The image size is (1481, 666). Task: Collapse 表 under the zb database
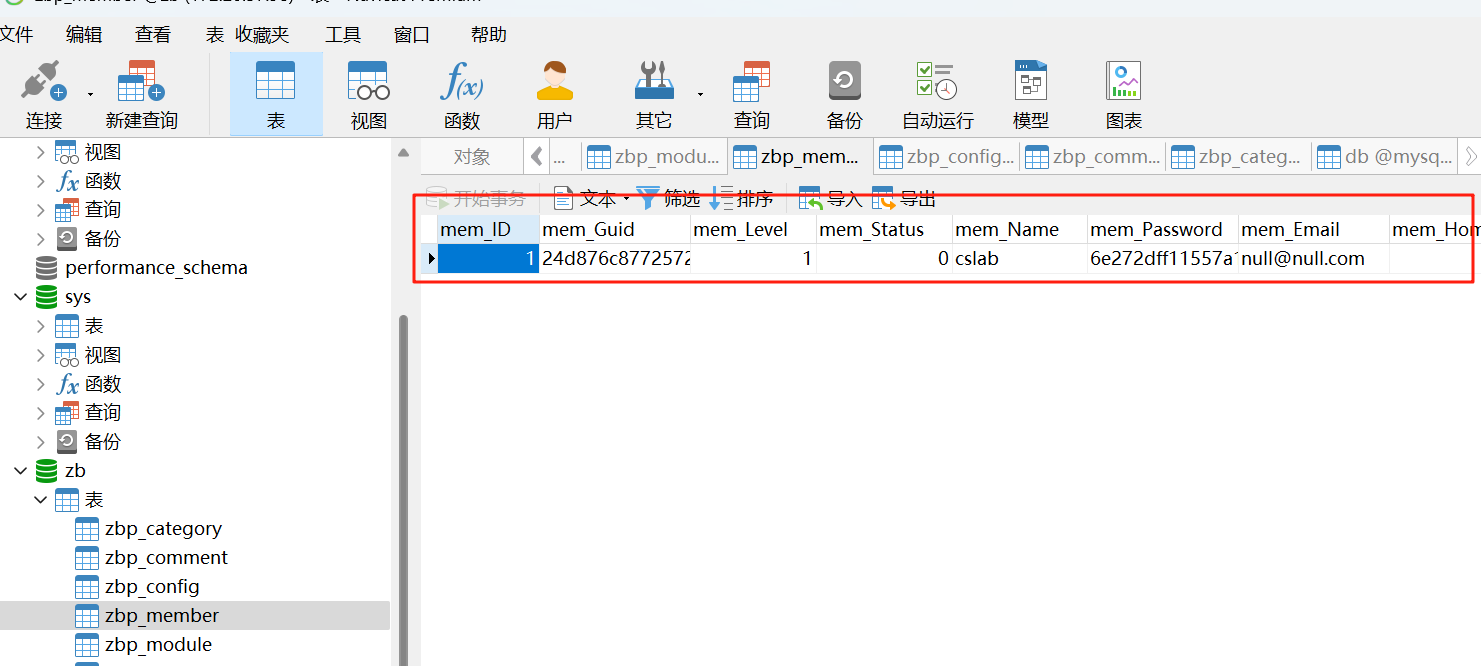[40, 500]
